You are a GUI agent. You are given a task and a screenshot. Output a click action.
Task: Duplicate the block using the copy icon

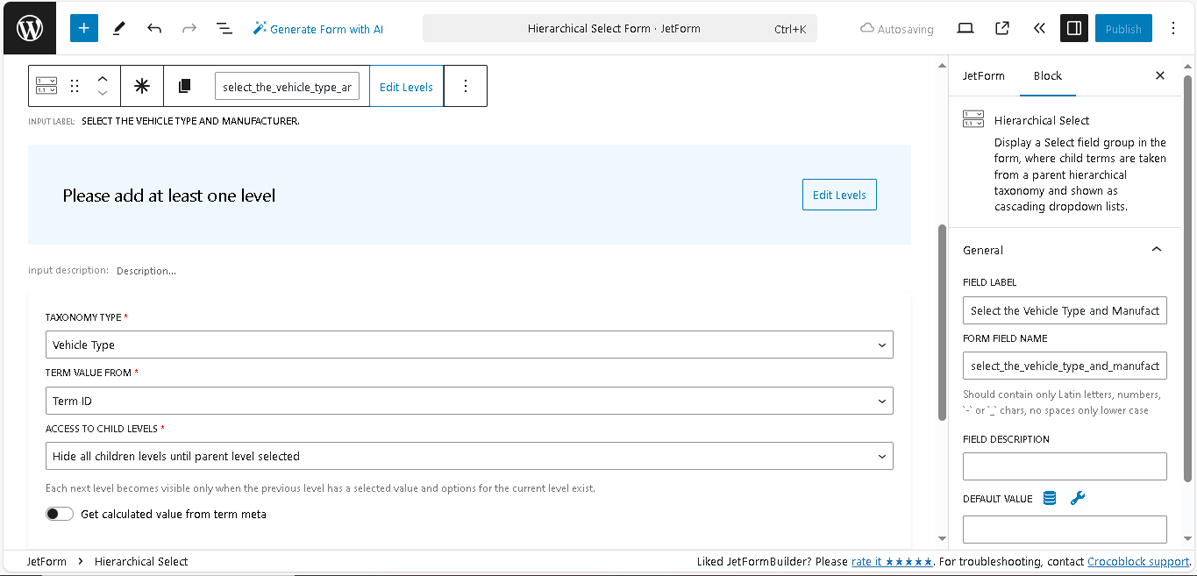point(184,86)
